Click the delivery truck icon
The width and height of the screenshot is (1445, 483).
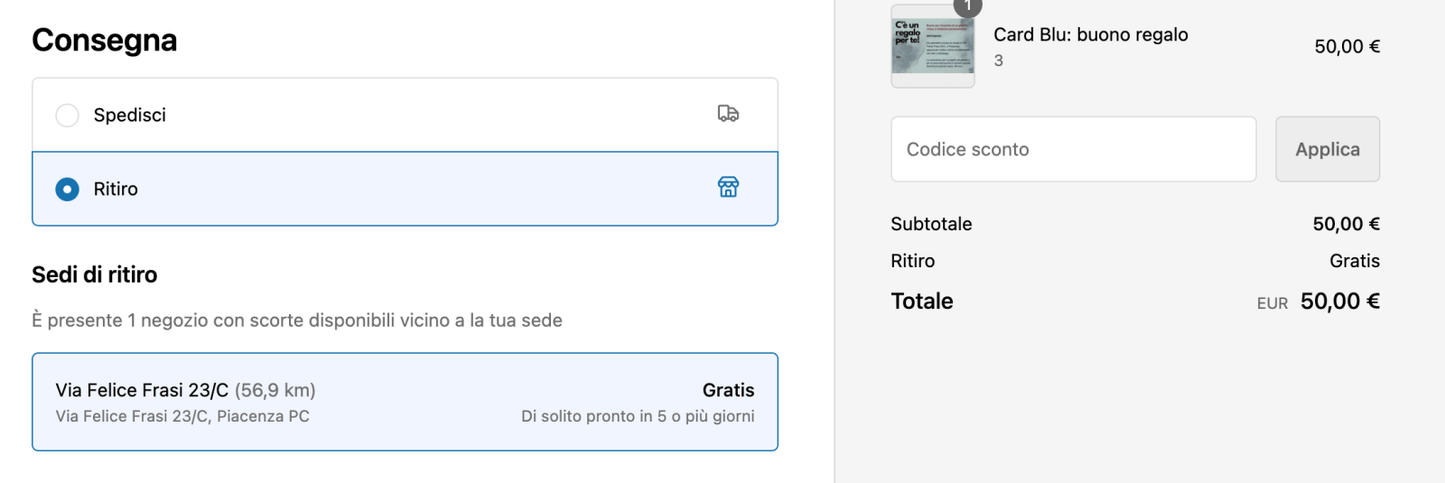[728, 114]
